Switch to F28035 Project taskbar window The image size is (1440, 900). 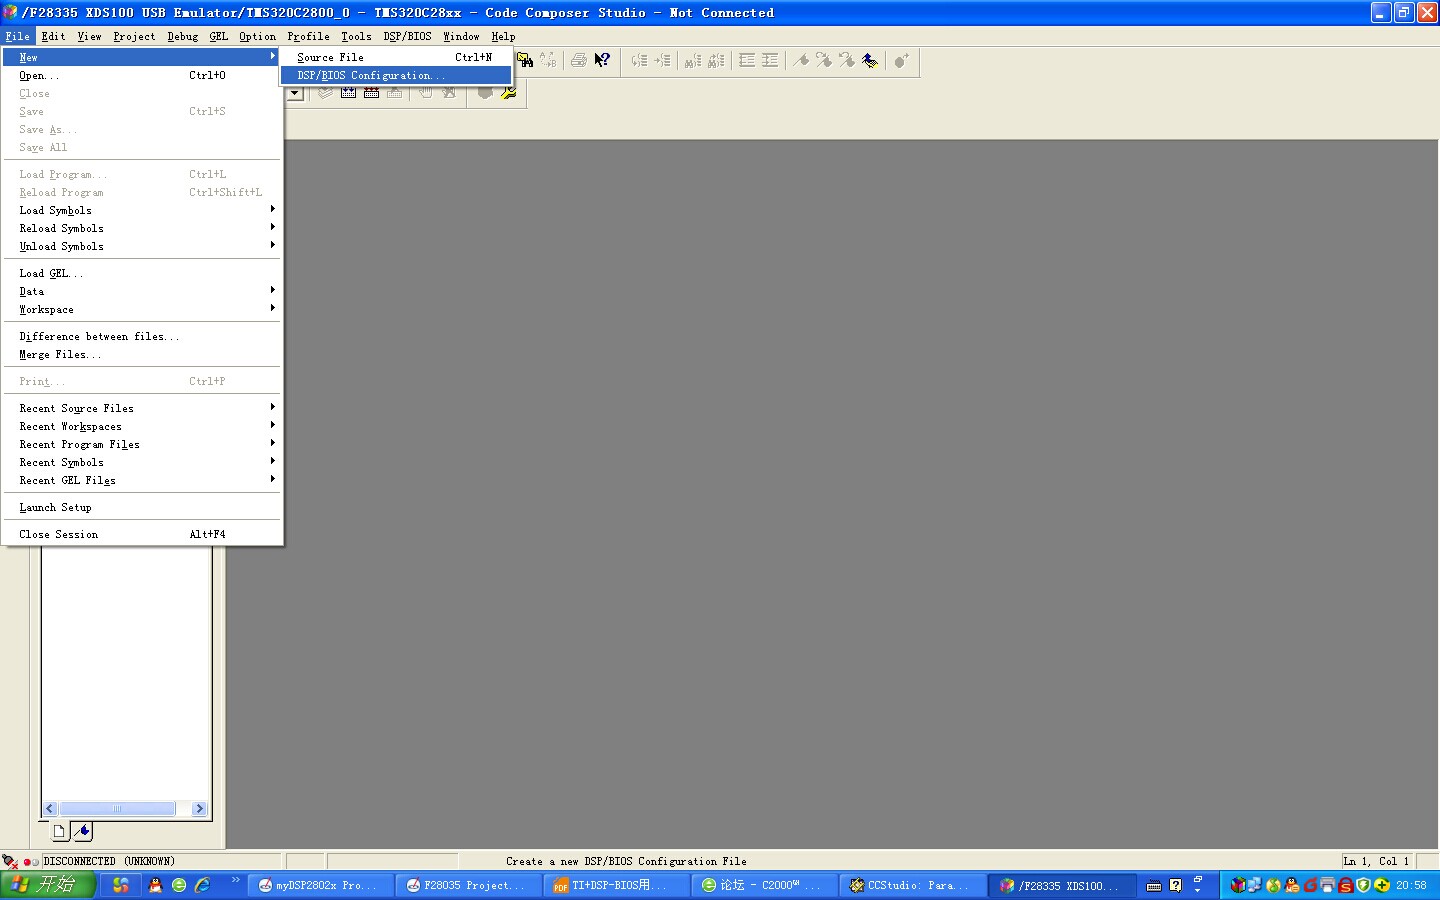point(469,885)
